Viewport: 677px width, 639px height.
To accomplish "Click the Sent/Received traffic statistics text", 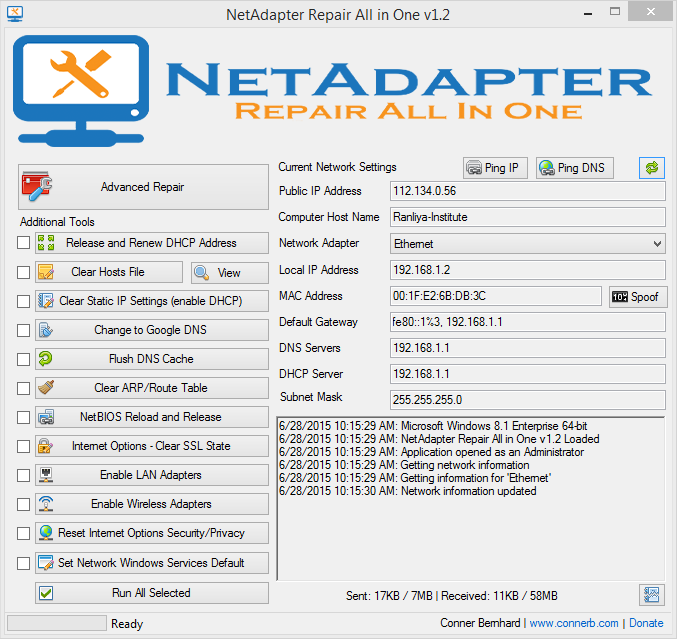I will click(452, 596).
